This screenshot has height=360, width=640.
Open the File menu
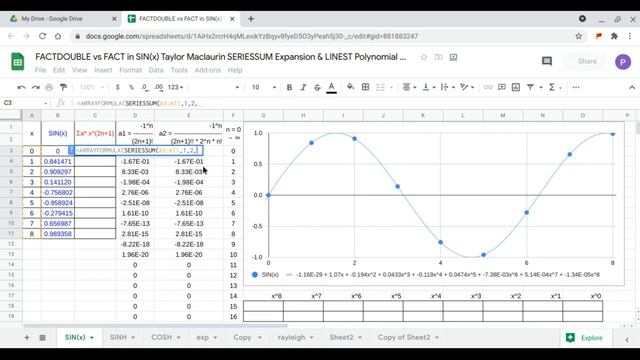[x=40, y=70]
